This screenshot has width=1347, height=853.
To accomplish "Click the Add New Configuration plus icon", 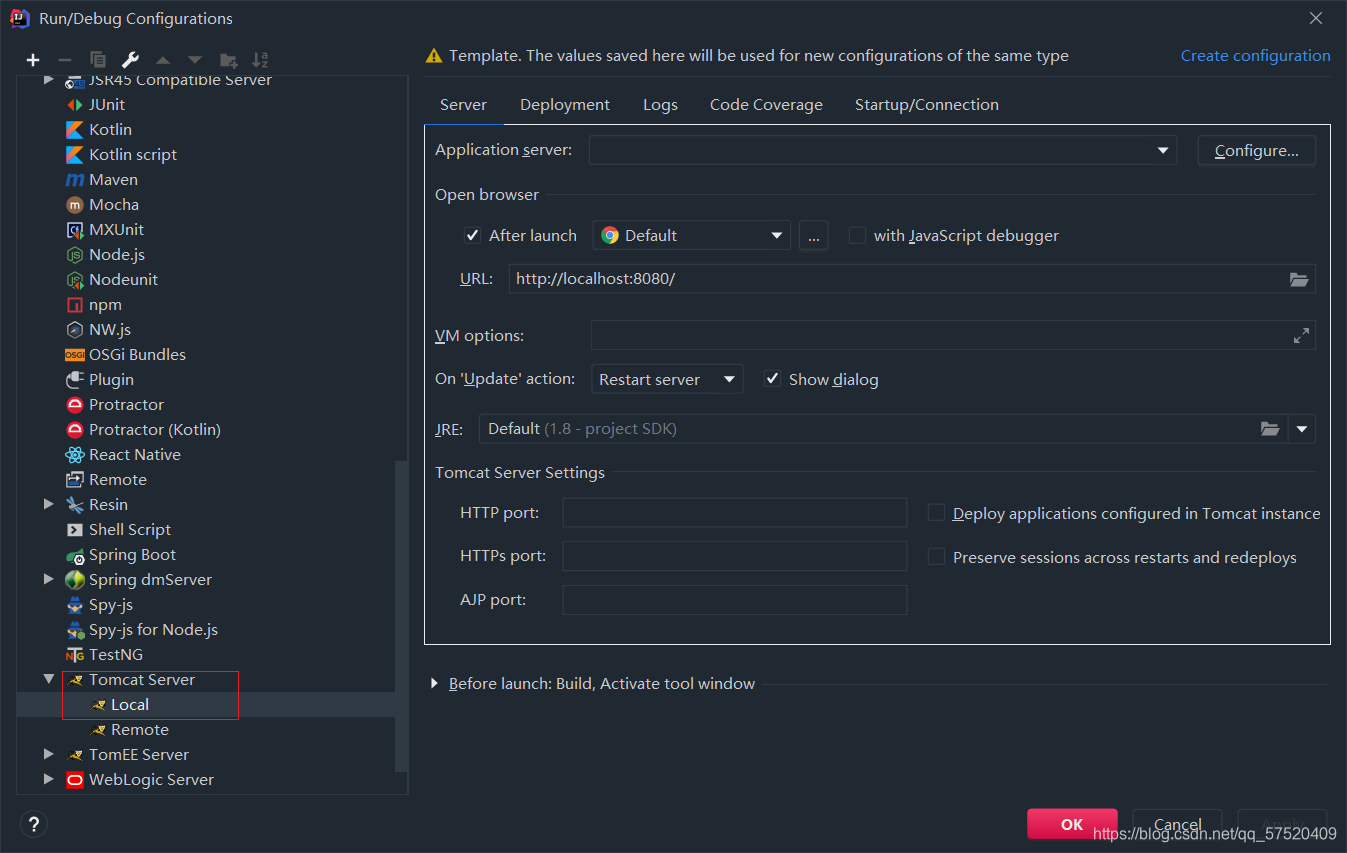I will (33, 60).
